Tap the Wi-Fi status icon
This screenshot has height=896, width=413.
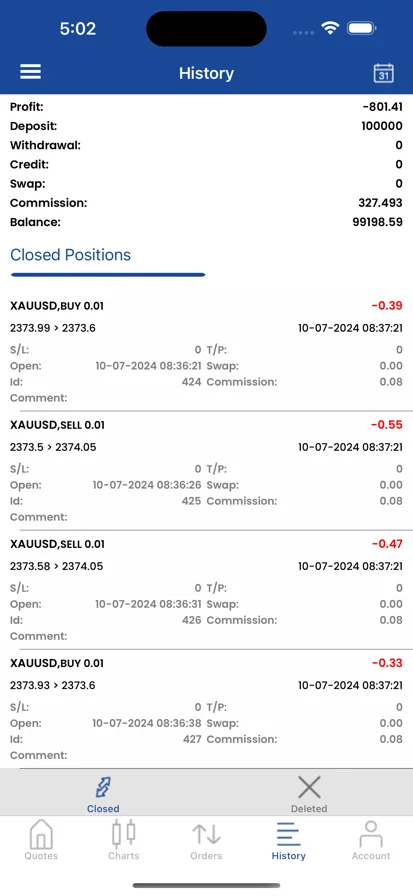click(x=330, y=29)
